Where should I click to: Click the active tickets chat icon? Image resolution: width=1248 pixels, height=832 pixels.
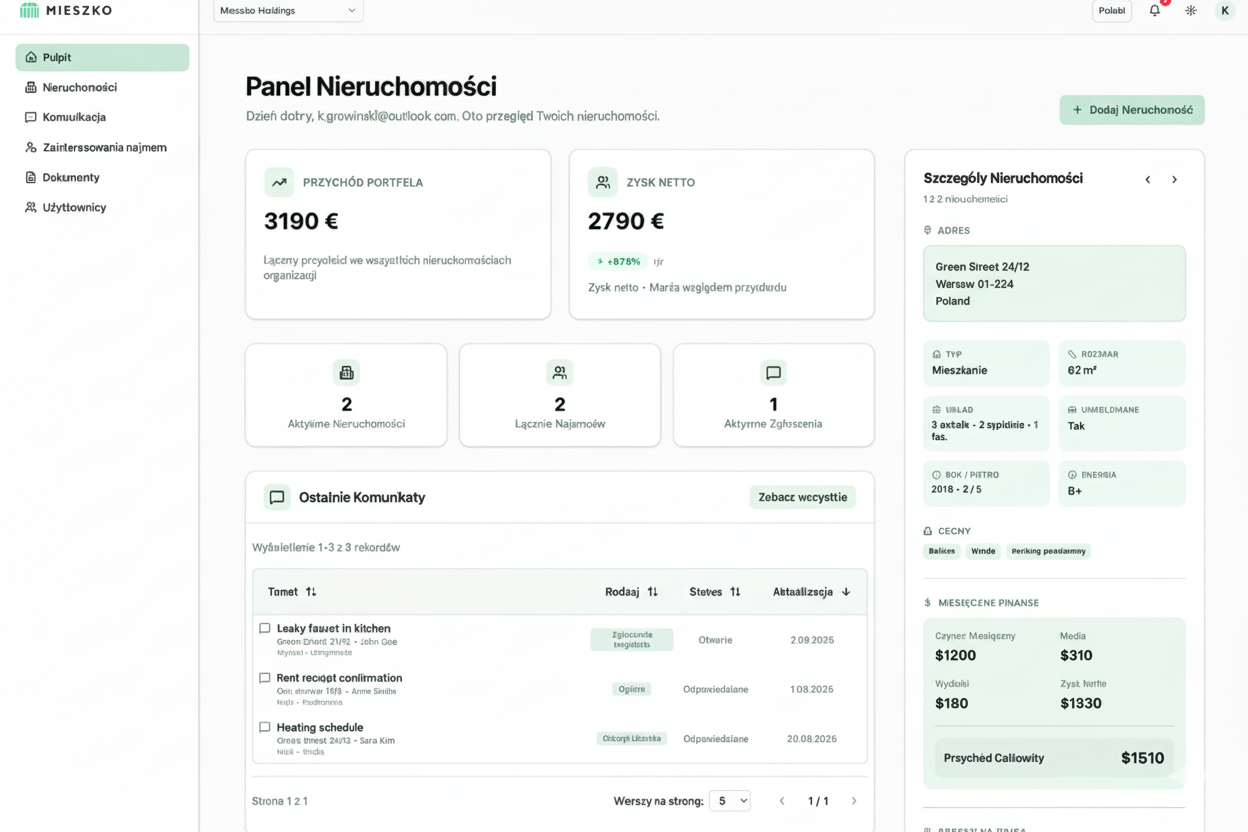click(773, 373)
